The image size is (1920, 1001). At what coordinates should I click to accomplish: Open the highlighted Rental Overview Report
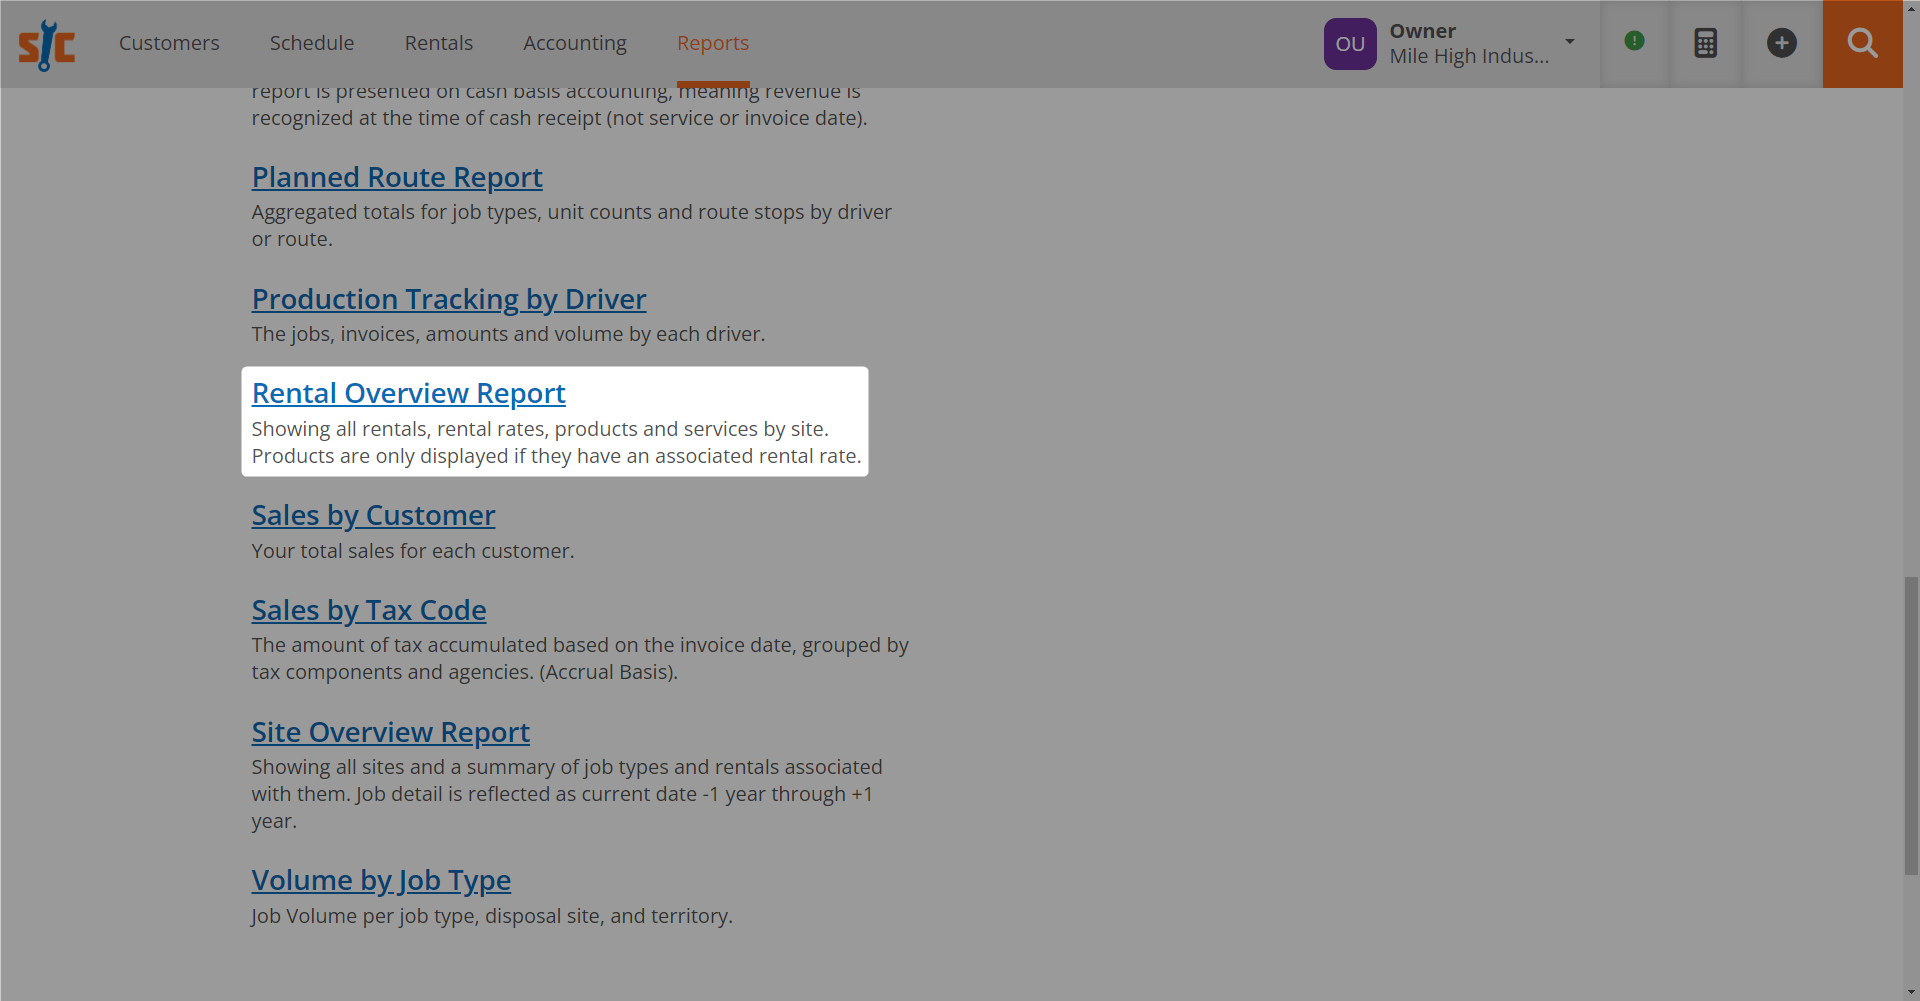point(408,393)
